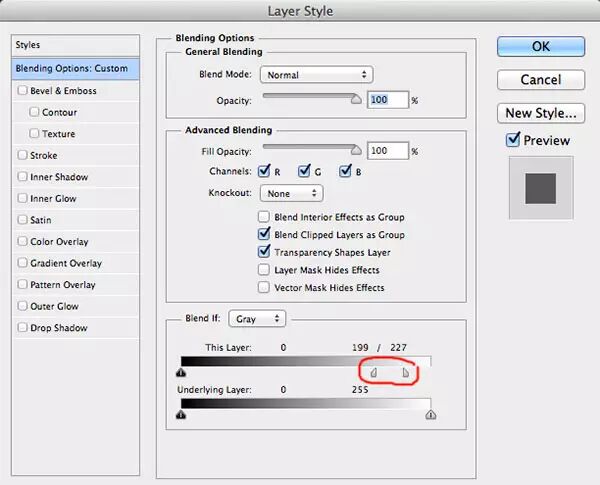
Task: Select the Drop Shadow style label
Action: point(59,328)
